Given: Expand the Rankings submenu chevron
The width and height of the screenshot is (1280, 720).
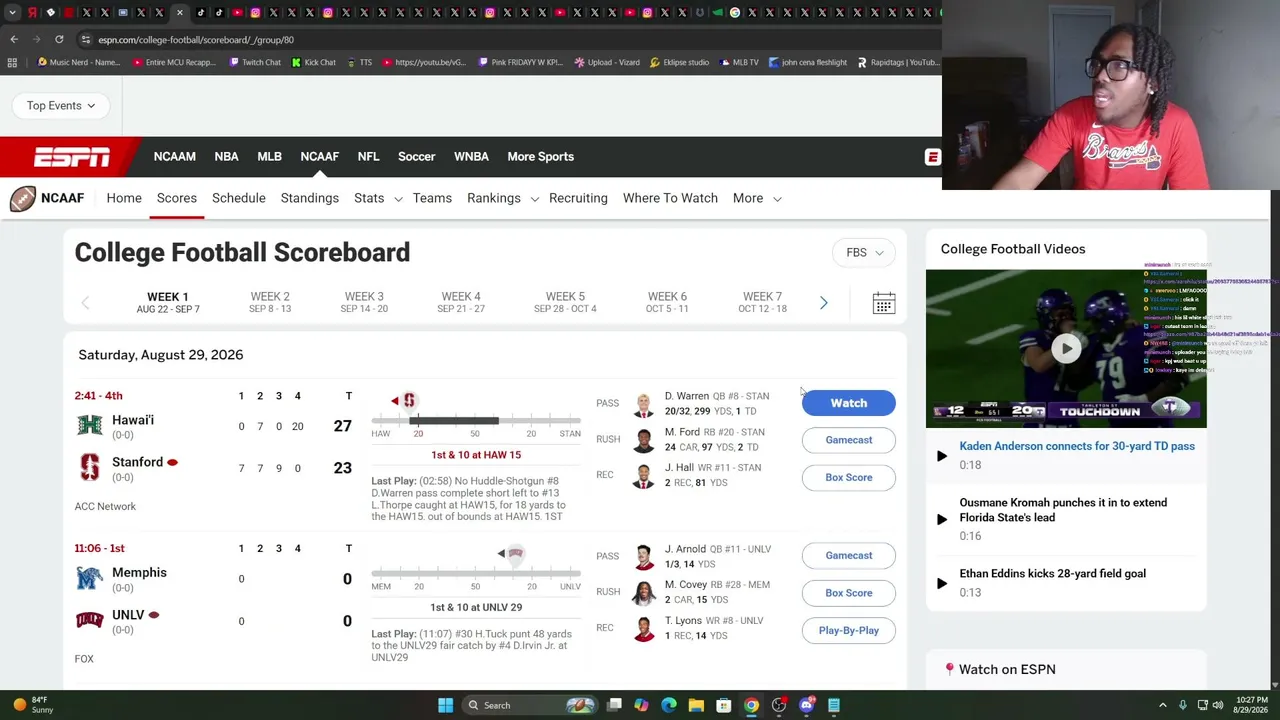Looking at the screenshot, I should pyautogui.click(x=534, y=199).
